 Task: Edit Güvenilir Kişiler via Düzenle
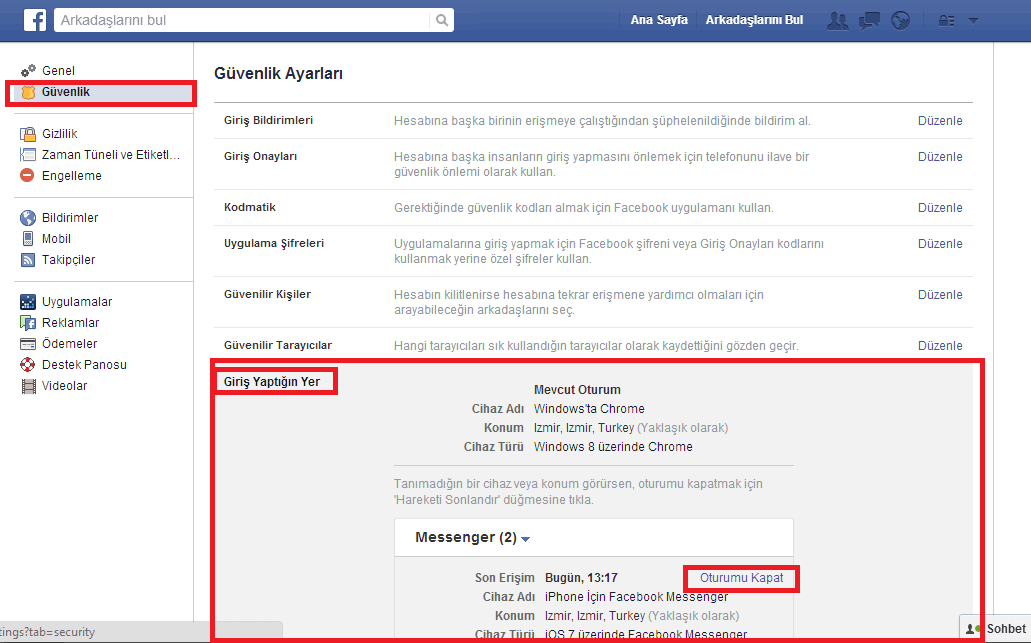coord(940,295)
